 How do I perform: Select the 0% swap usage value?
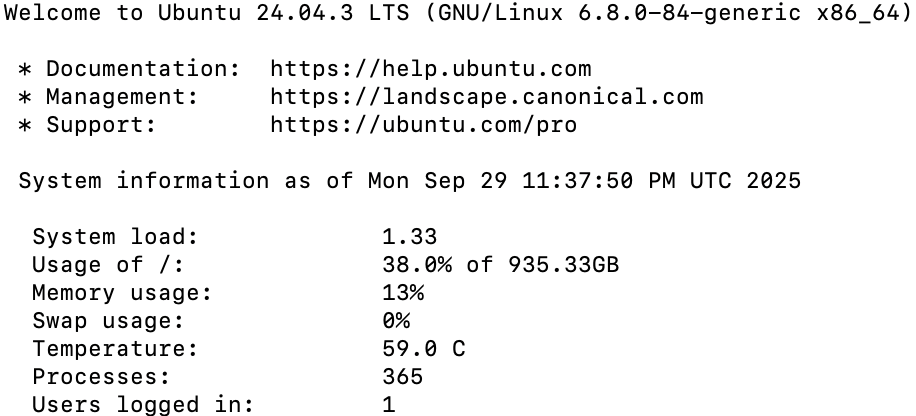(396, 321)
